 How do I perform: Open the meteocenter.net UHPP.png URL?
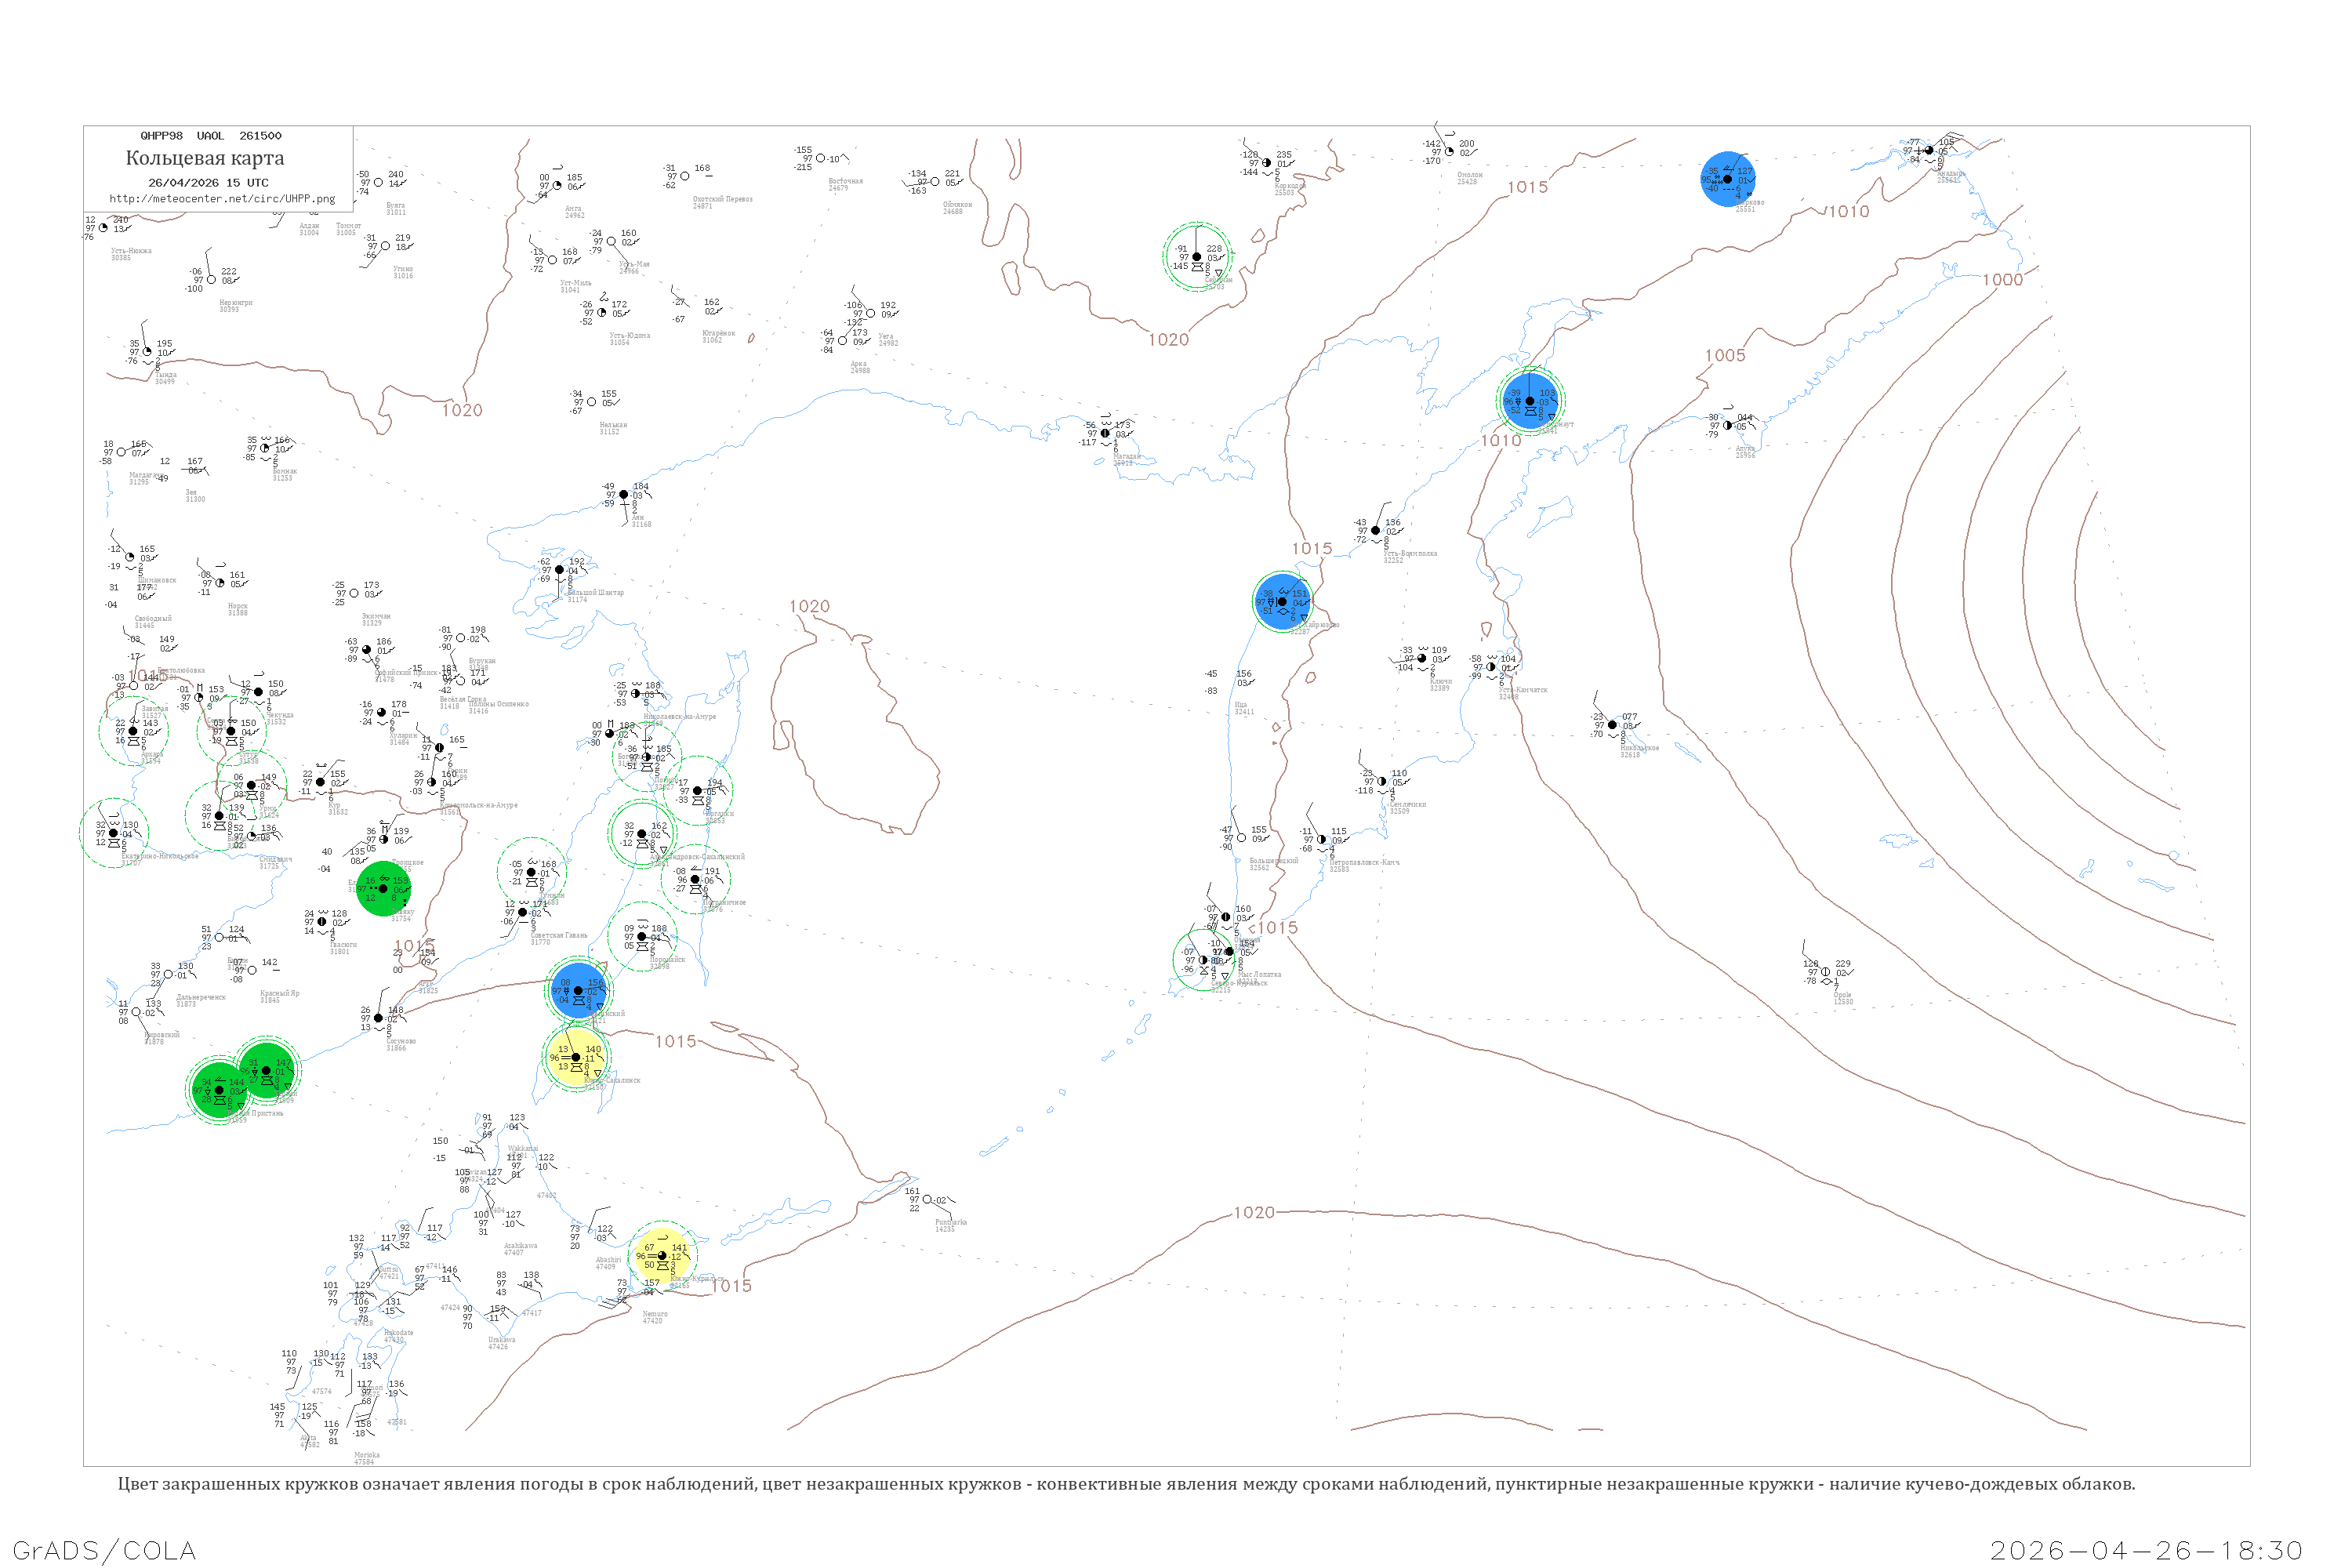tap(222, 199)
